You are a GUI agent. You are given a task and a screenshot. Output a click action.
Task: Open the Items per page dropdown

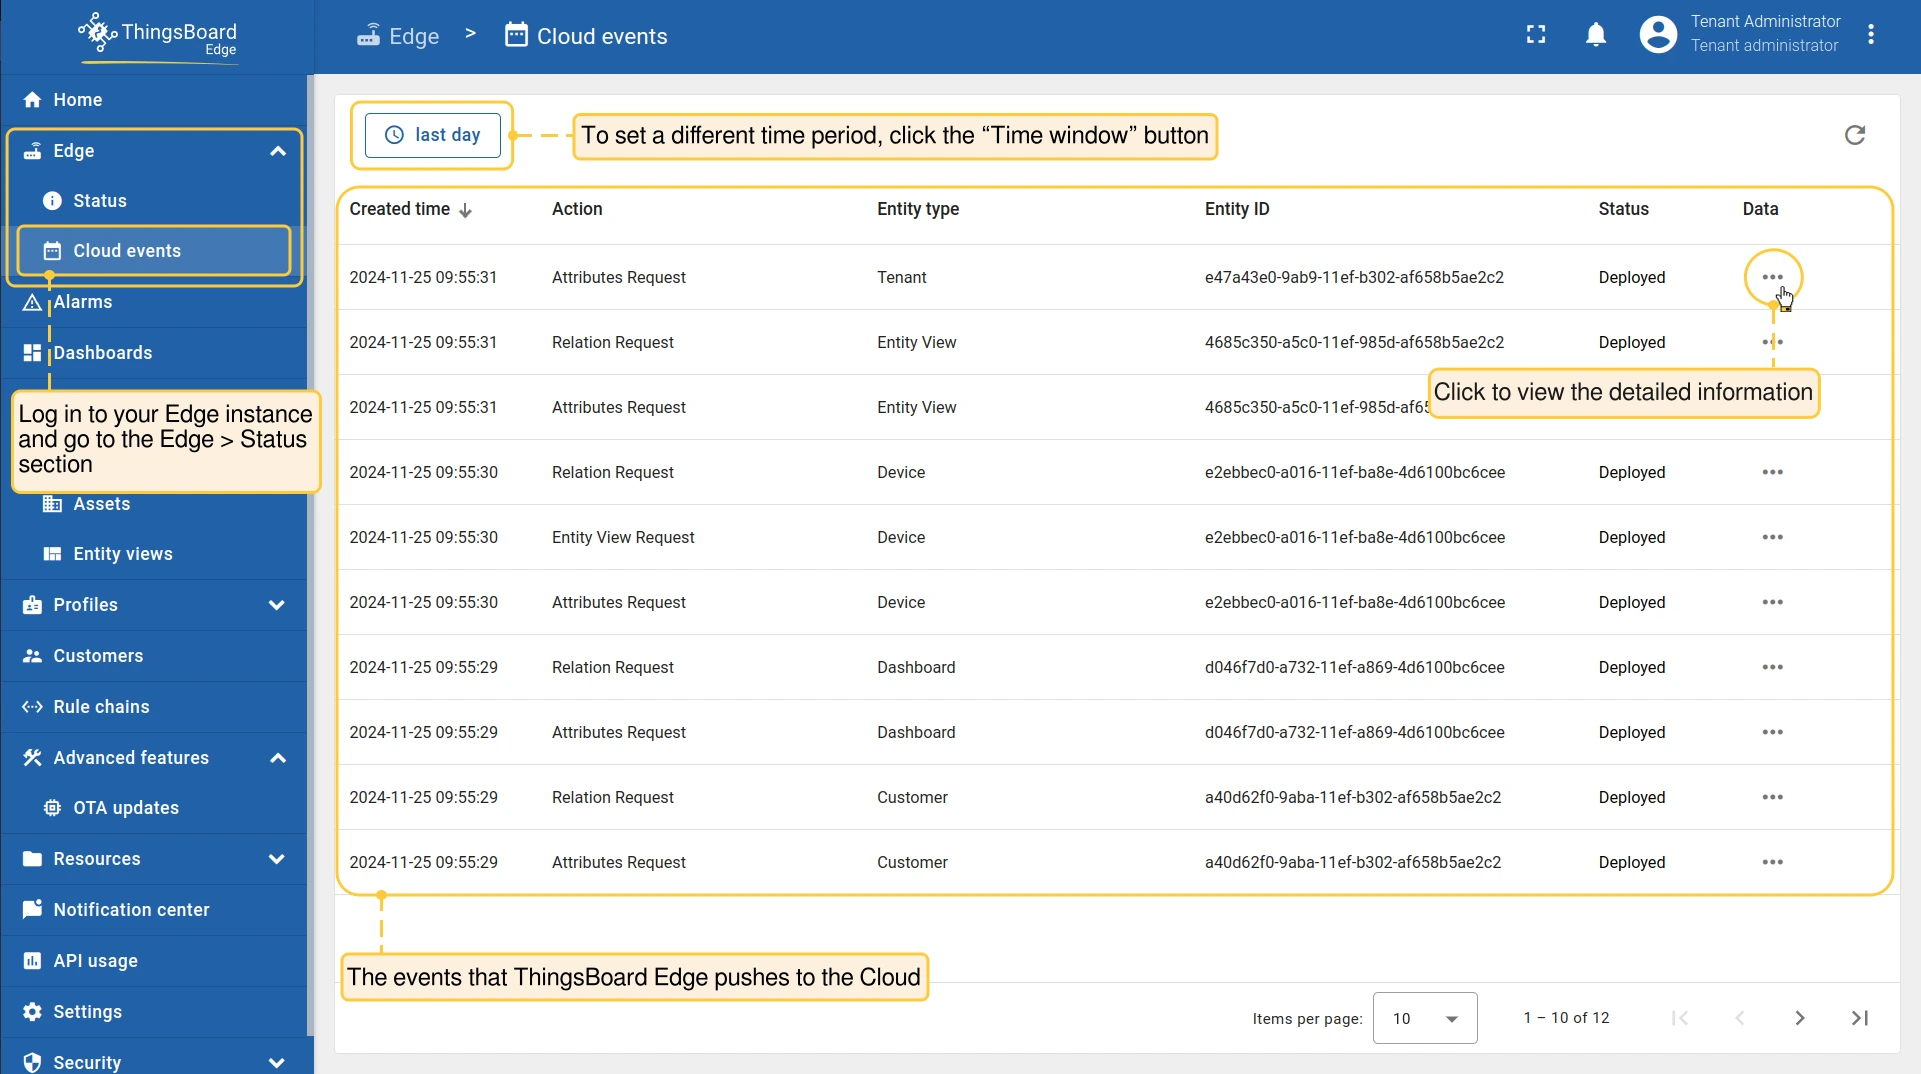tap(1424, 1018)
